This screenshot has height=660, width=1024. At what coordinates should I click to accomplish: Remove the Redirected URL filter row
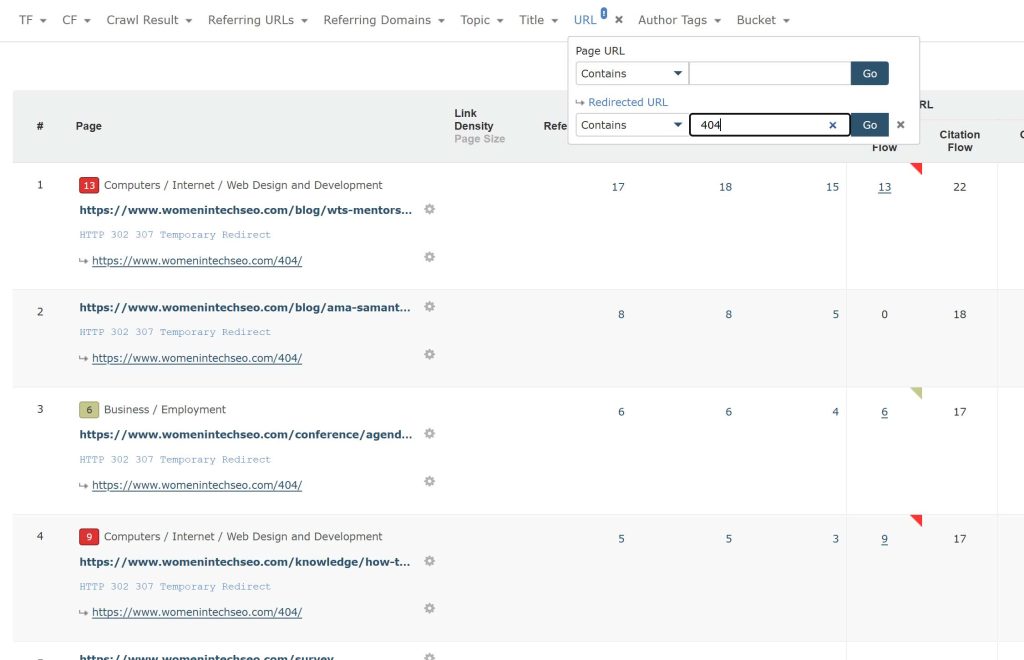pyautogui.click(x=901, y=125)
